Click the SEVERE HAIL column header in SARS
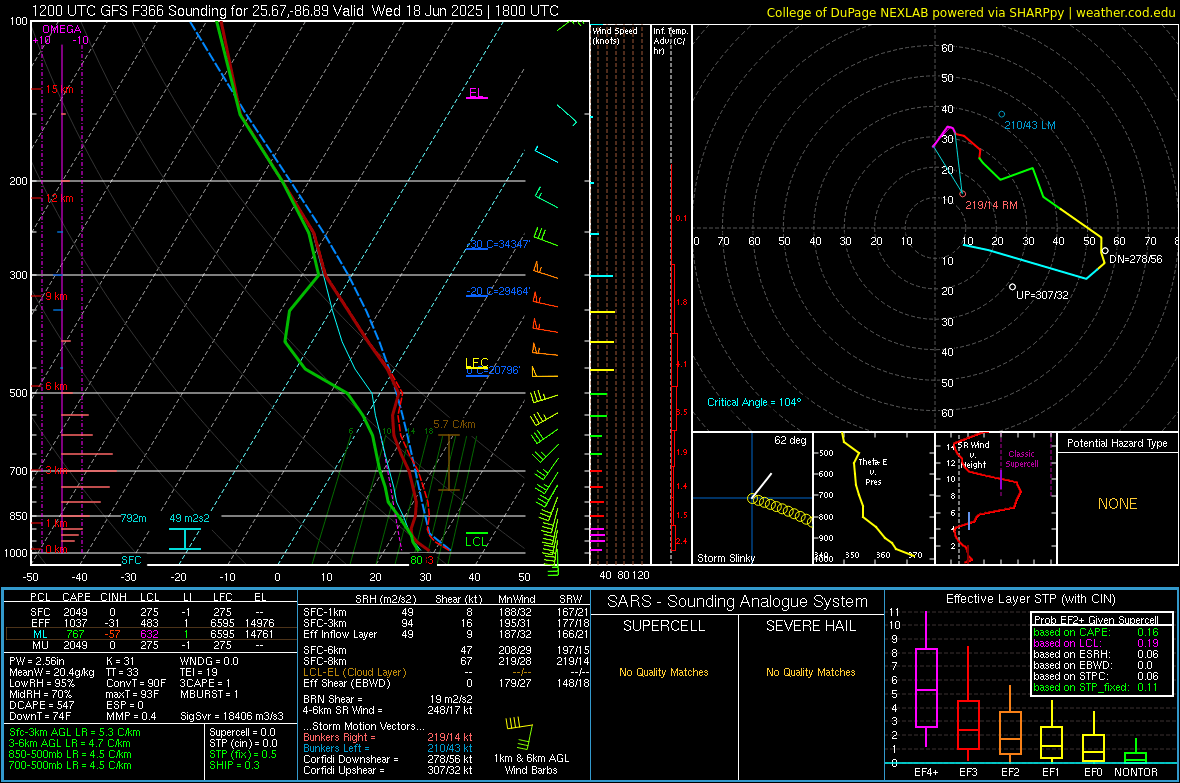Image resolution: width=1180 pixels, height=783 pixels. 810,626
